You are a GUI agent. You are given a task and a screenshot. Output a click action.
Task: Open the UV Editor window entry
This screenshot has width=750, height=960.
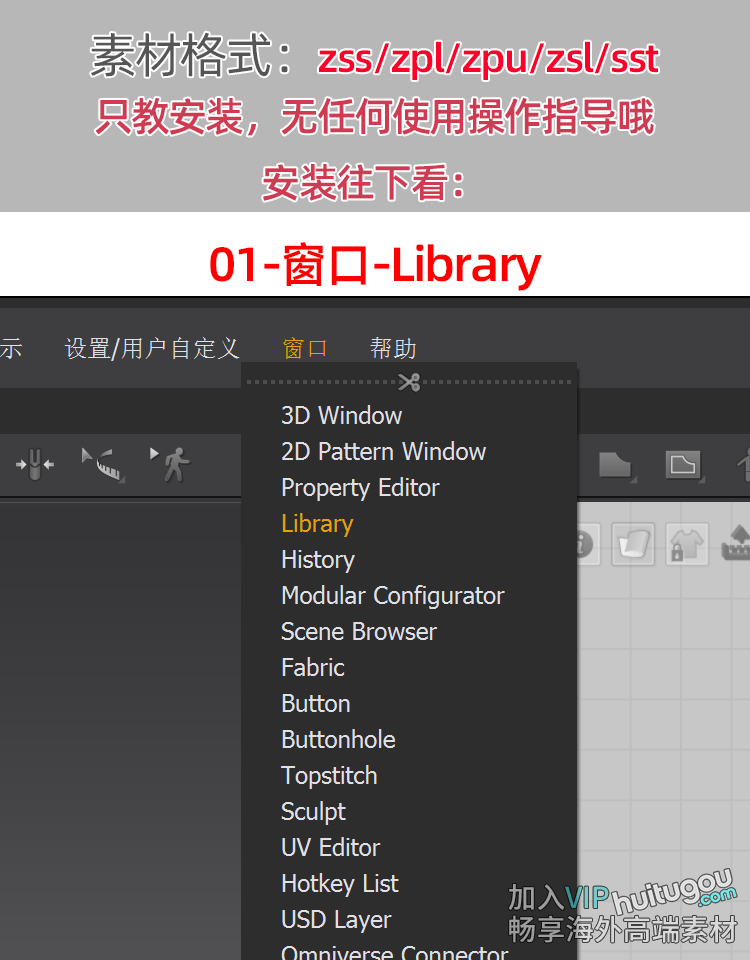(331, 848)
